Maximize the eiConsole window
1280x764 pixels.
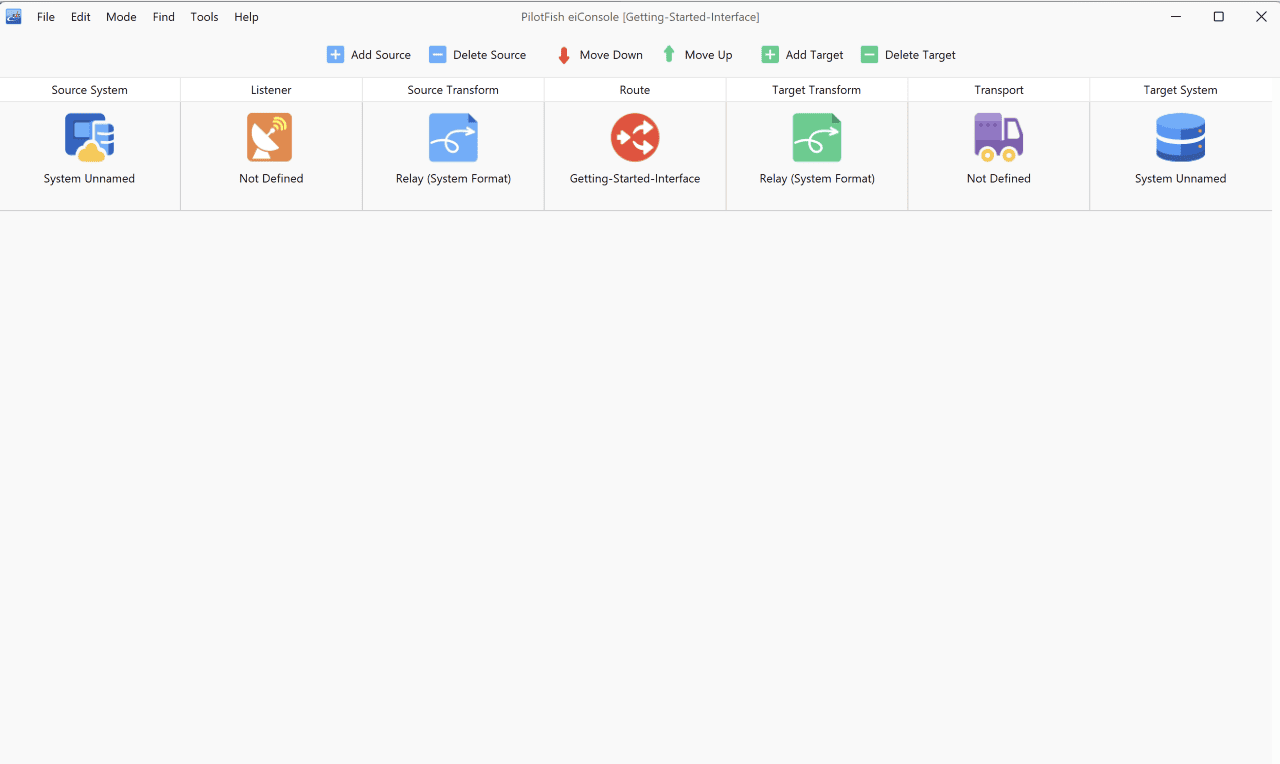[x=1219, y=17]
